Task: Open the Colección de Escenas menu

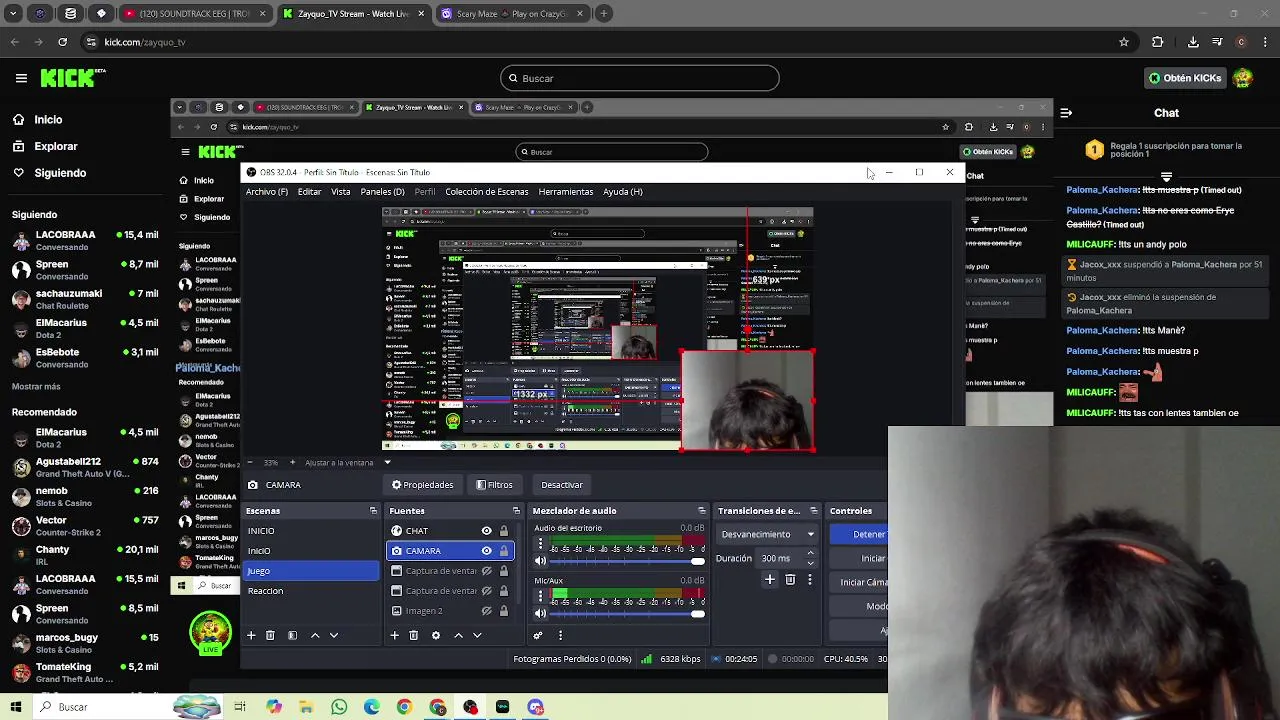Action: (x=487, y=192)
